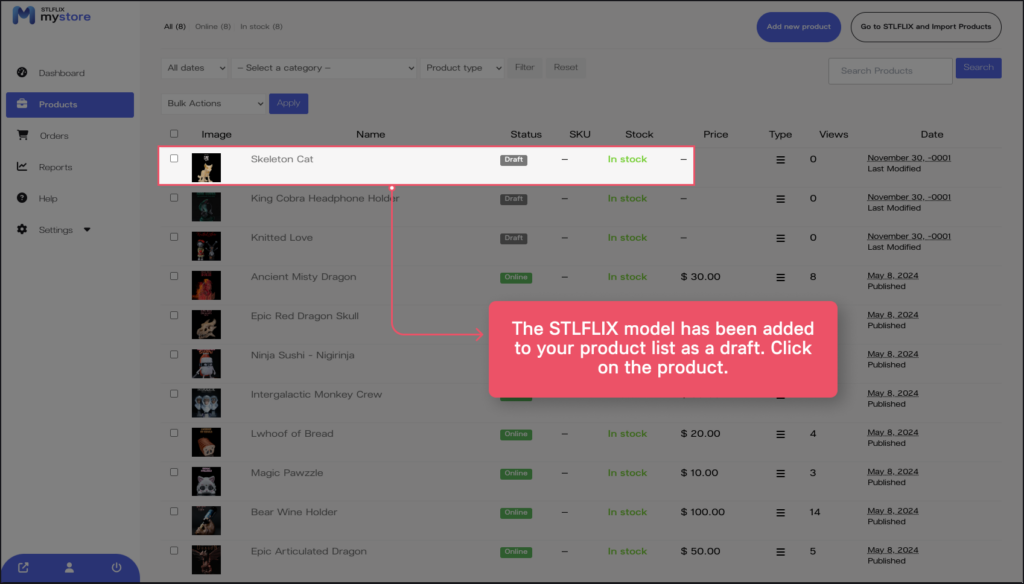Click the Reports chart icon
Screen dimensions: 1024x584
tap(22, 167)
